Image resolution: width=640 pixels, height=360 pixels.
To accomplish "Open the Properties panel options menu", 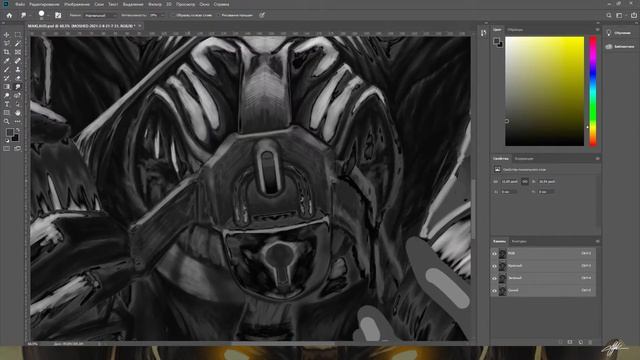I will click(598, 158).
